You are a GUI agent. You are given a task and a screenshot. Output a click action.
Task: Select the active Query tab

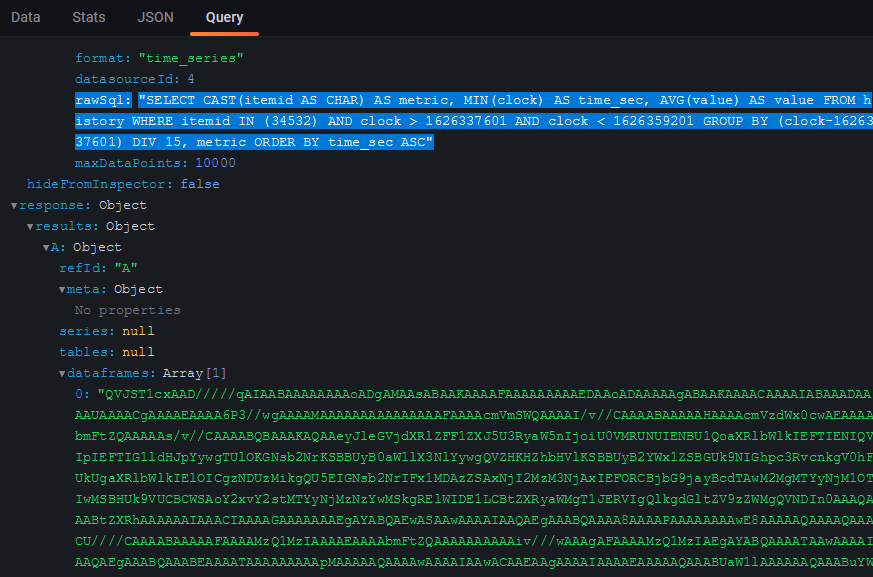[x=223, y=16]
